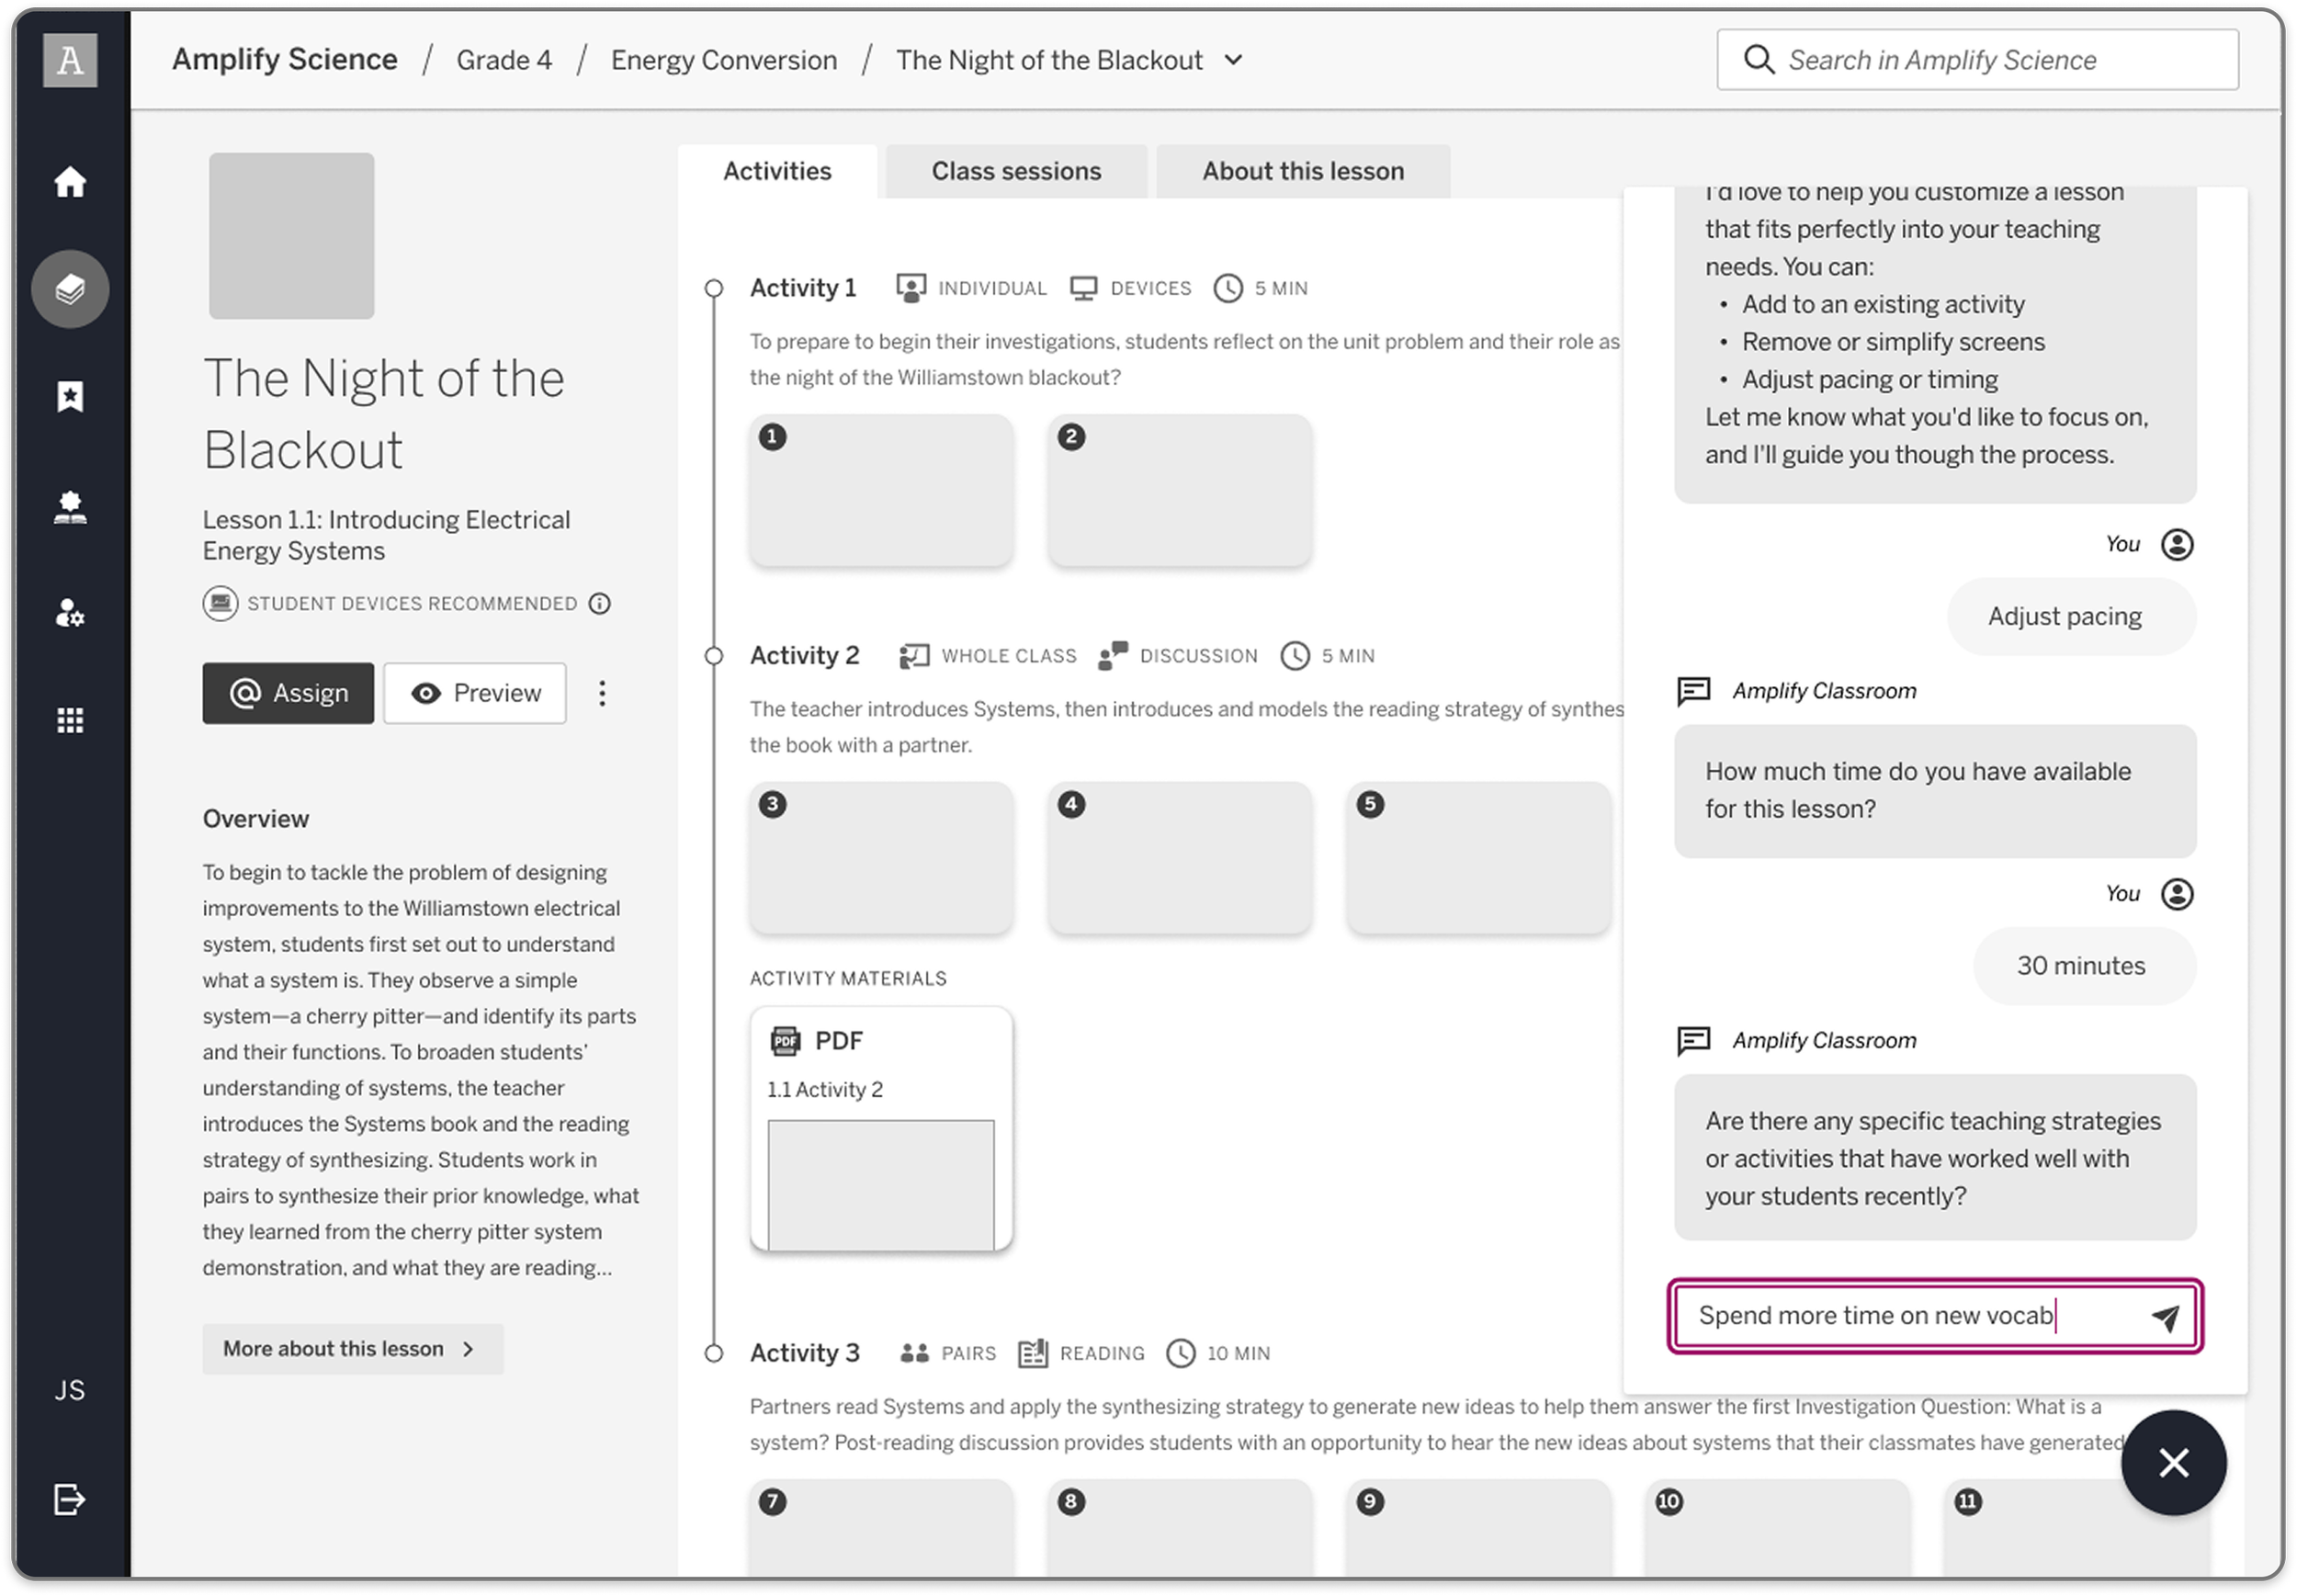Open the apps grid icon in sidebar
2297x1596 pixels.
pyautogui.click(x=70, y=720)
